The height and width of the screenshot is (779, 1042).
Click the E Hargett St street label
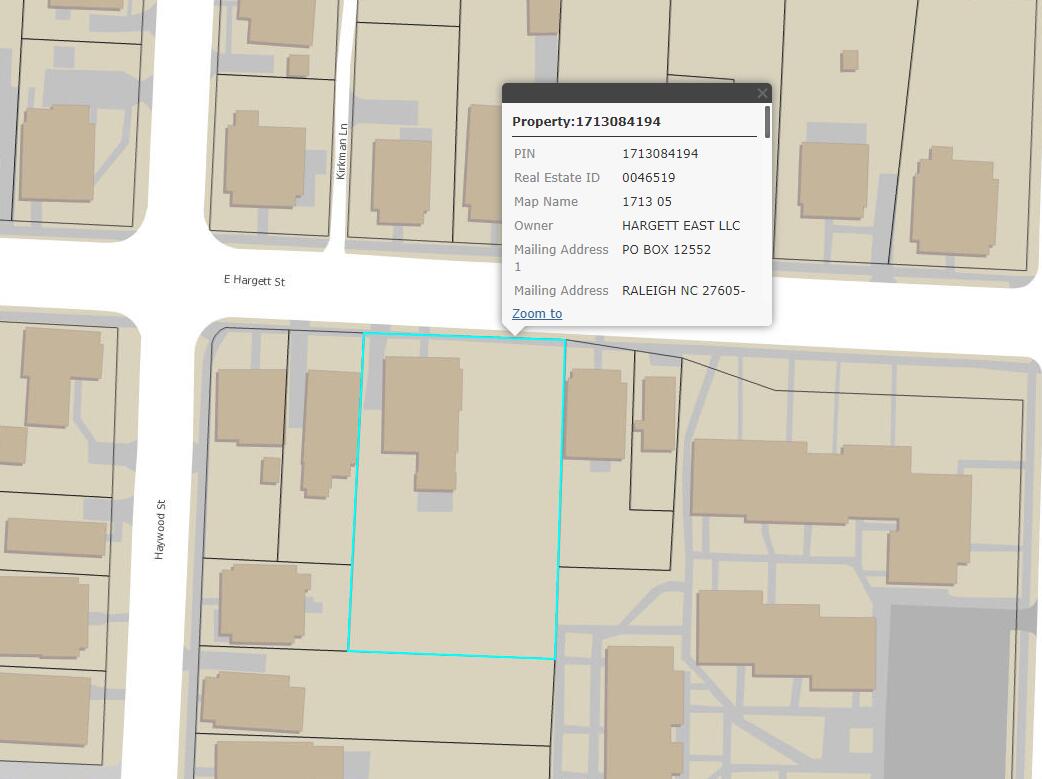(254, 281)
